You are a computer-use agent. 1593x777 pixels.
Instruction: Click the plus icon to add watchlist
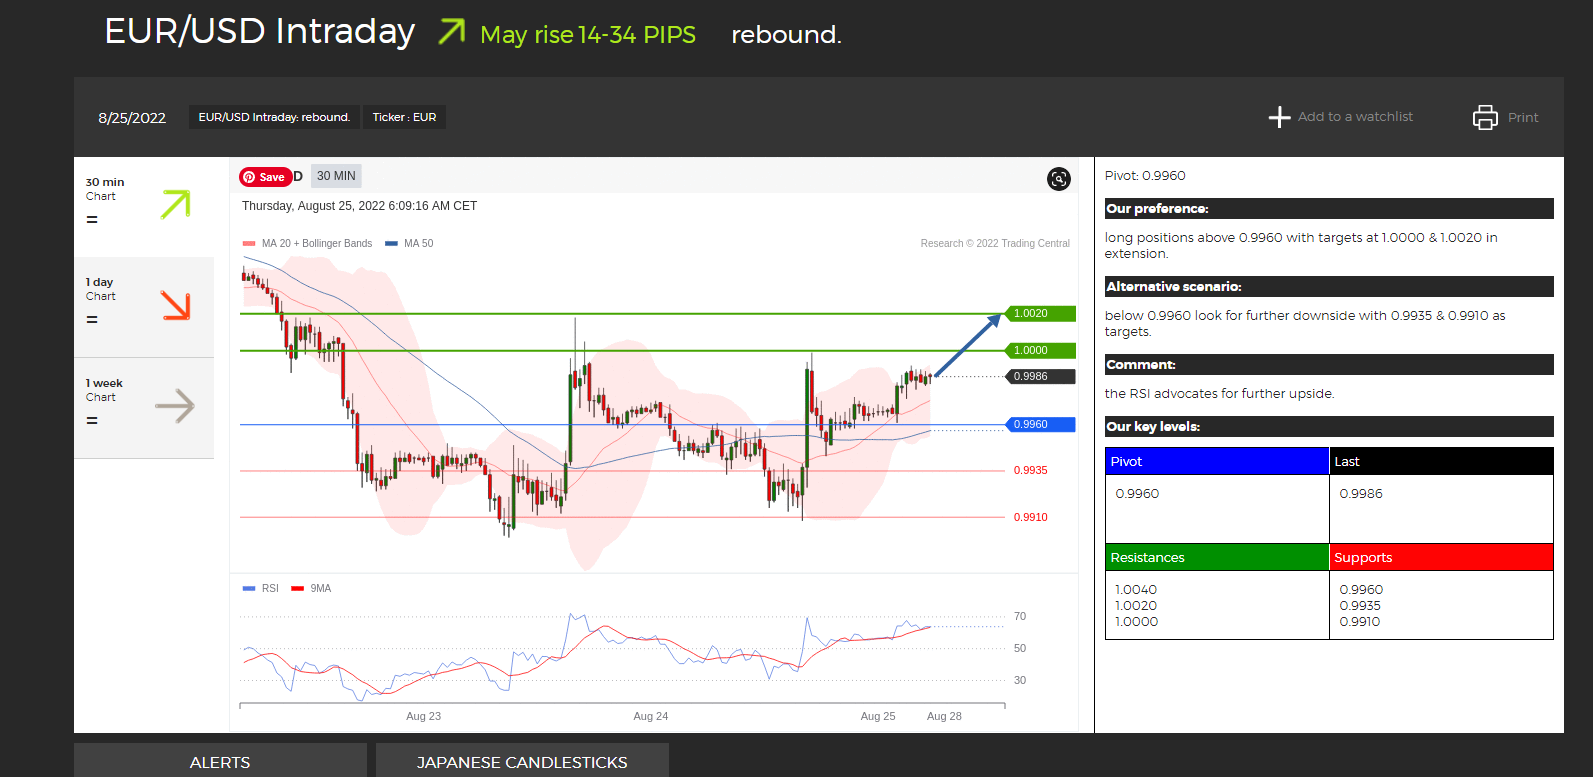coord(1279,117)
